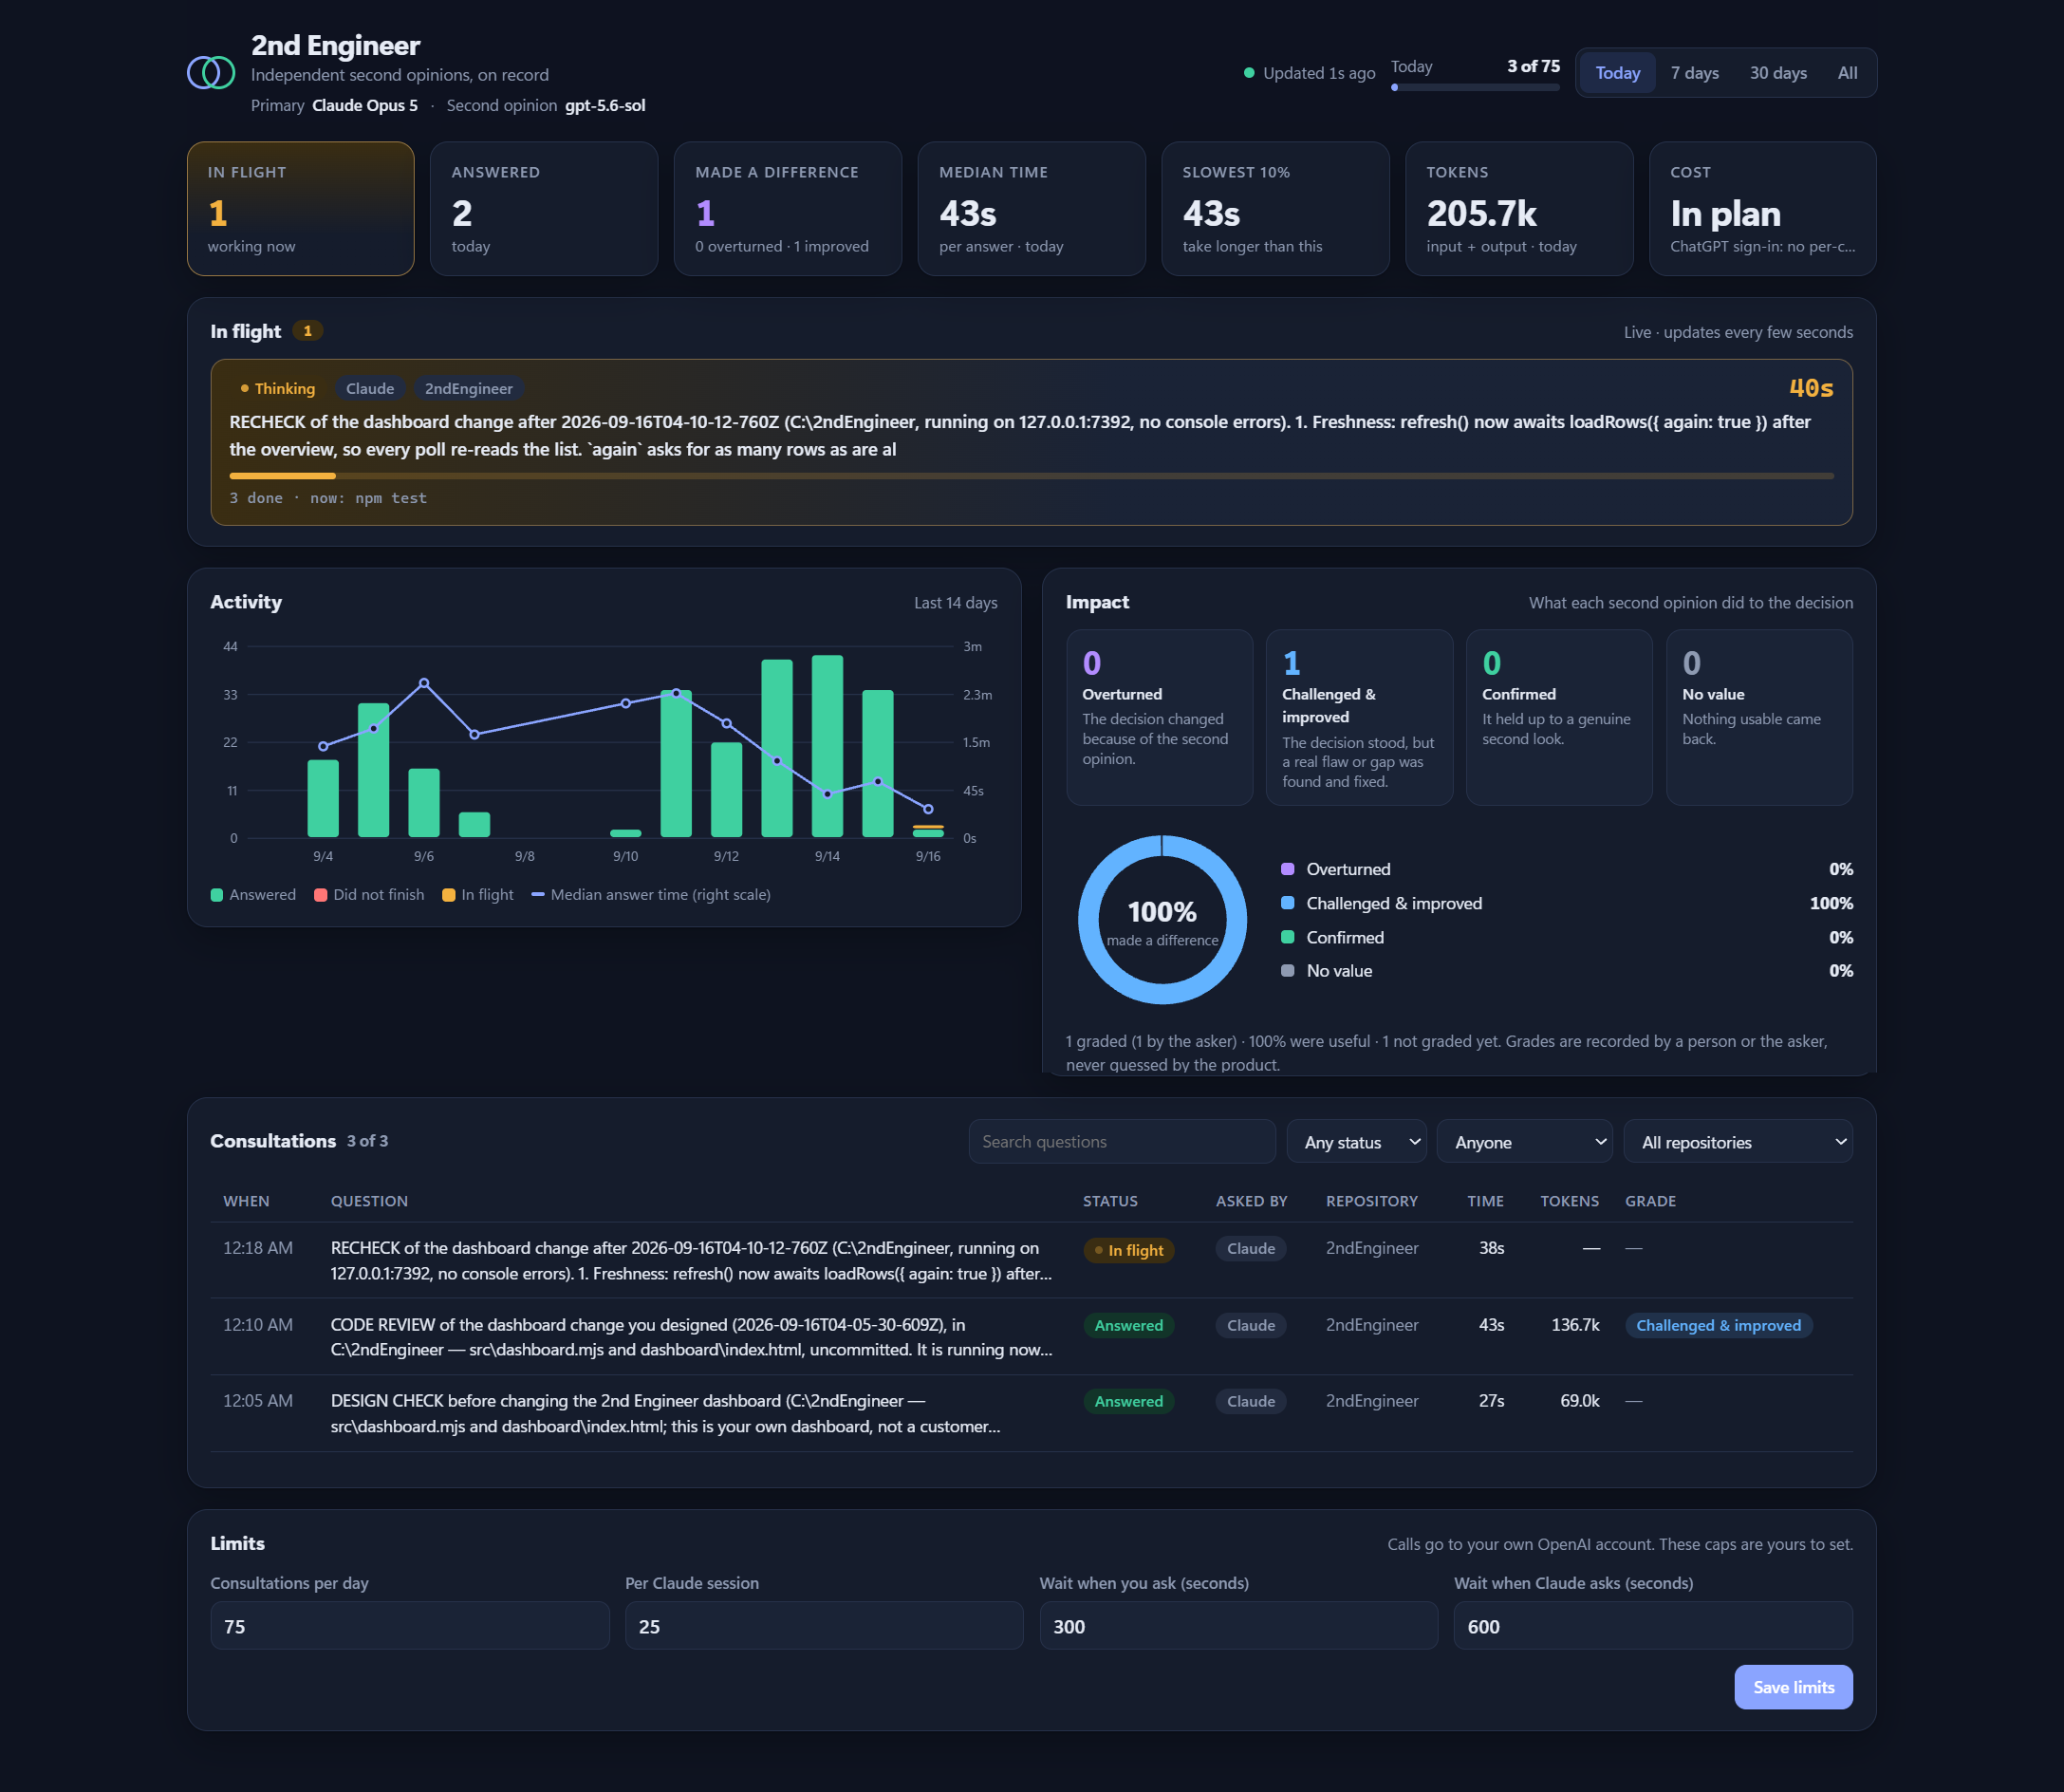Click the In flight status badge in table

click(1128, 1250)
